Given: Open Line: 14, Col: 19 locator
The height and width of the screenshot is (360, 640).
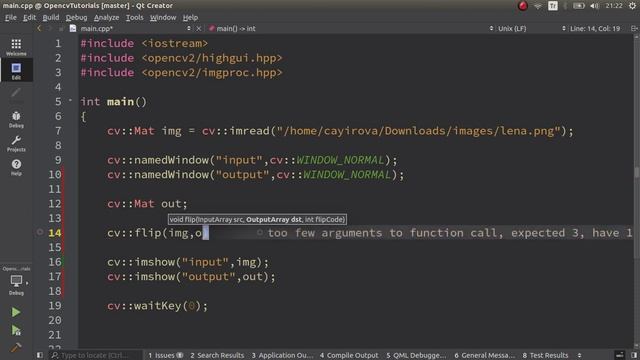Looking at the screenshot, I should click(595, 29).
